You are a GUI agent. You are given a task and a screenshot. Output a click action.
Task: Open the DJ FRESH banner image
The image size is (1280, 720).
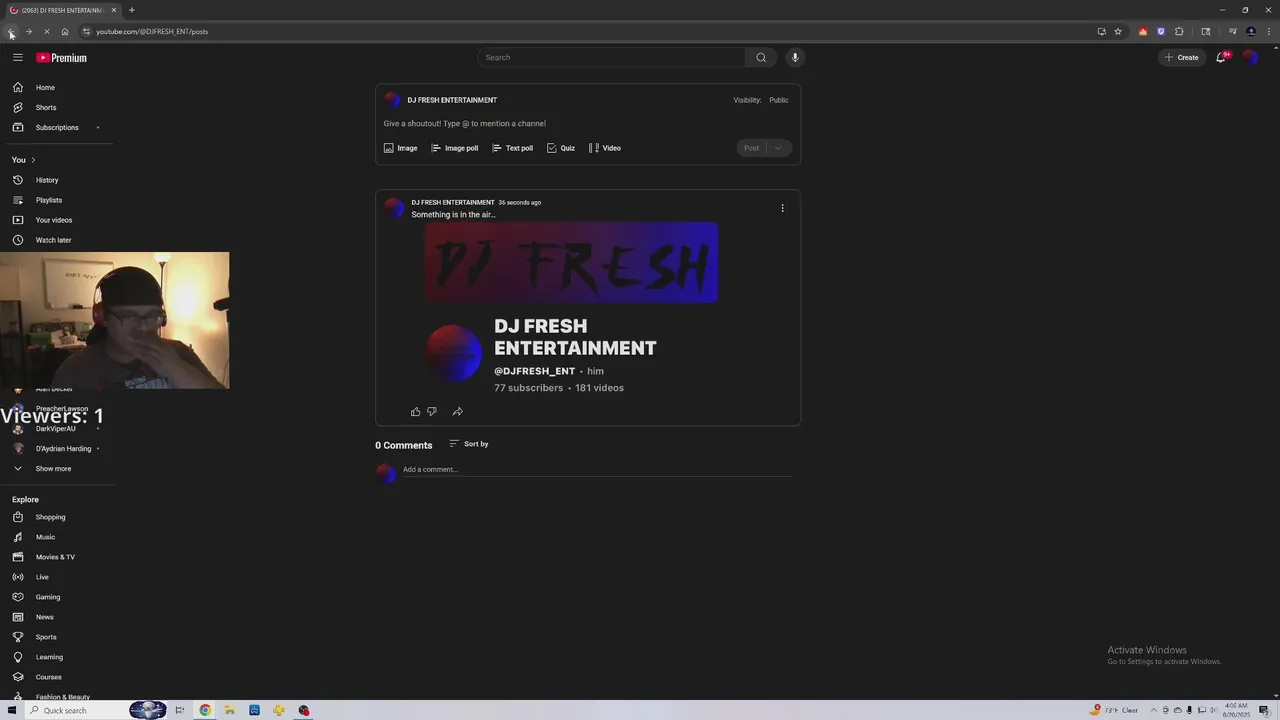pos(571,262)
